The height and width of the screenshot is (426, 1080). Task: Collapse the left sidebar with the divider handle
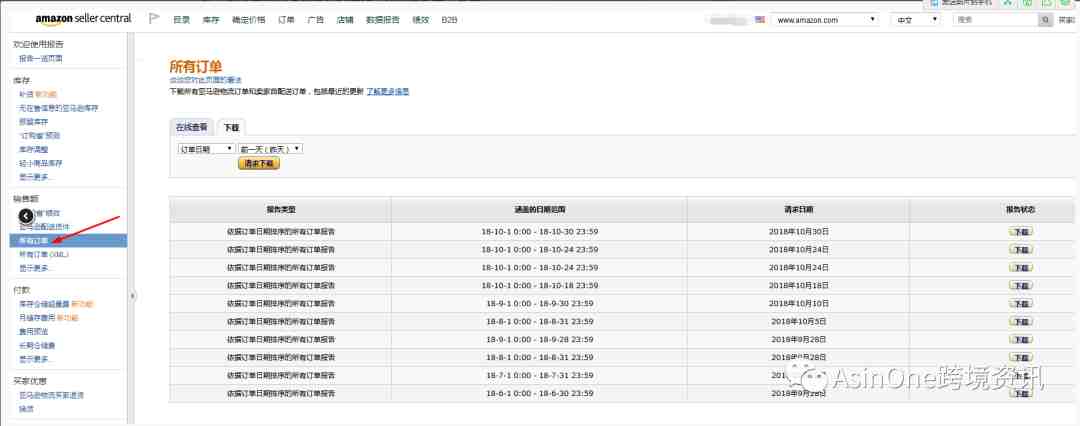(132, 296)
